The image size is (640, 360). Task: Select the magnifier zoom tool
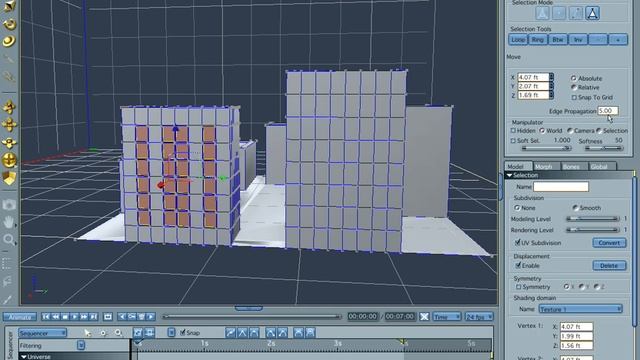(9, 239)
